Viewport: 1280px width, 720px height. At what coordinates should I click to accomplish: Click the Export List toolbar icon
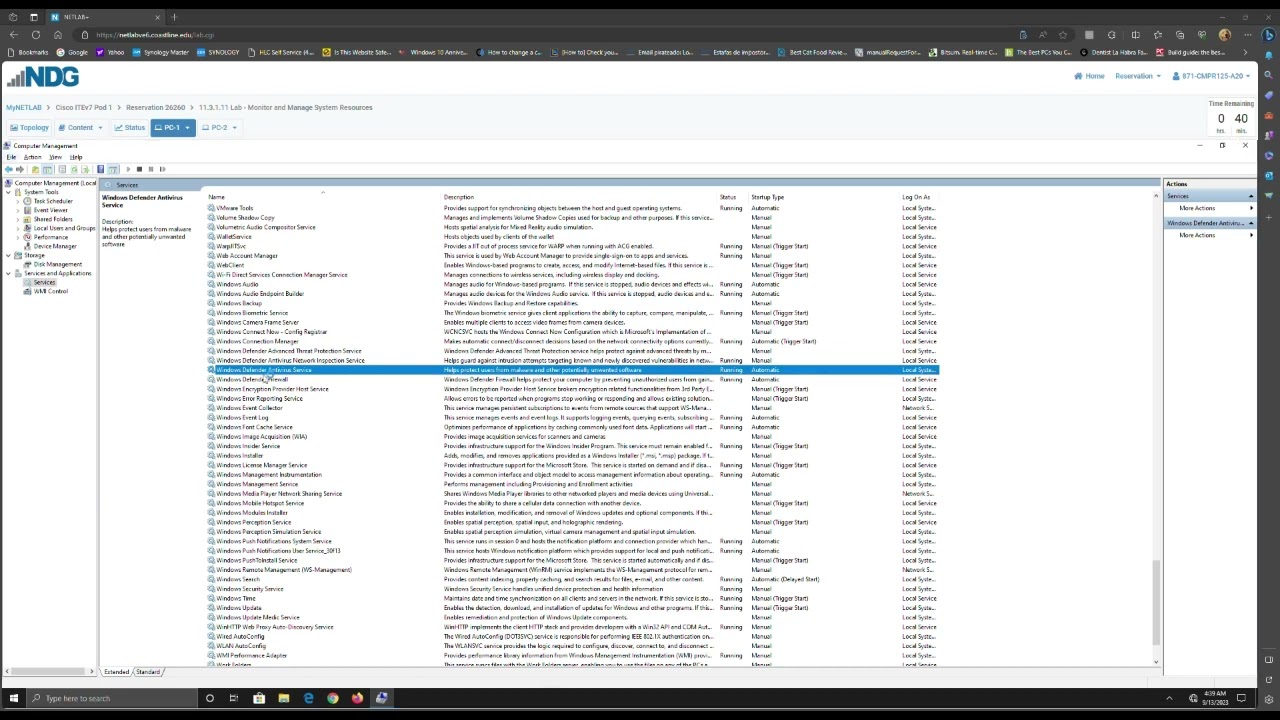85,169
